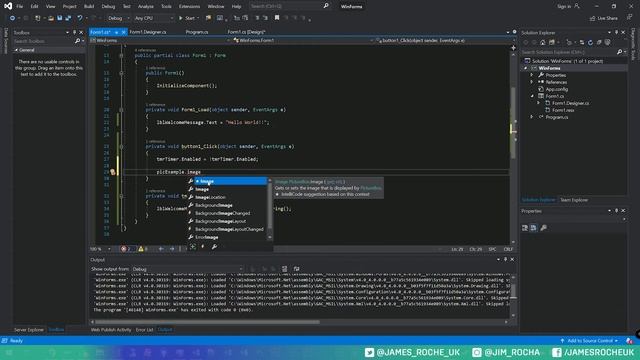Viewport: 640px width, 360px height.
Task: Click the Navigate Backward toolbar icon
Action: (x=12, y=18)
